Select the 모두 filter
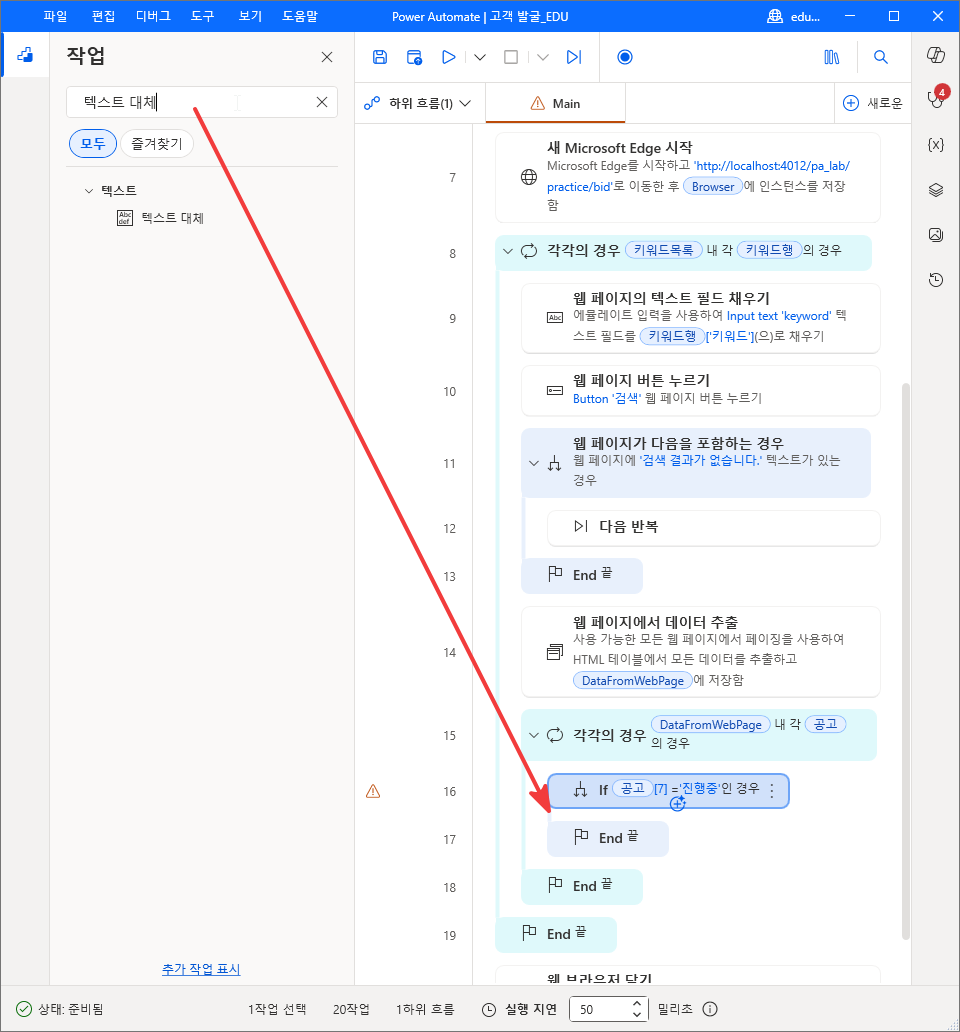The image size is (960, 1032). pos(93,143)
